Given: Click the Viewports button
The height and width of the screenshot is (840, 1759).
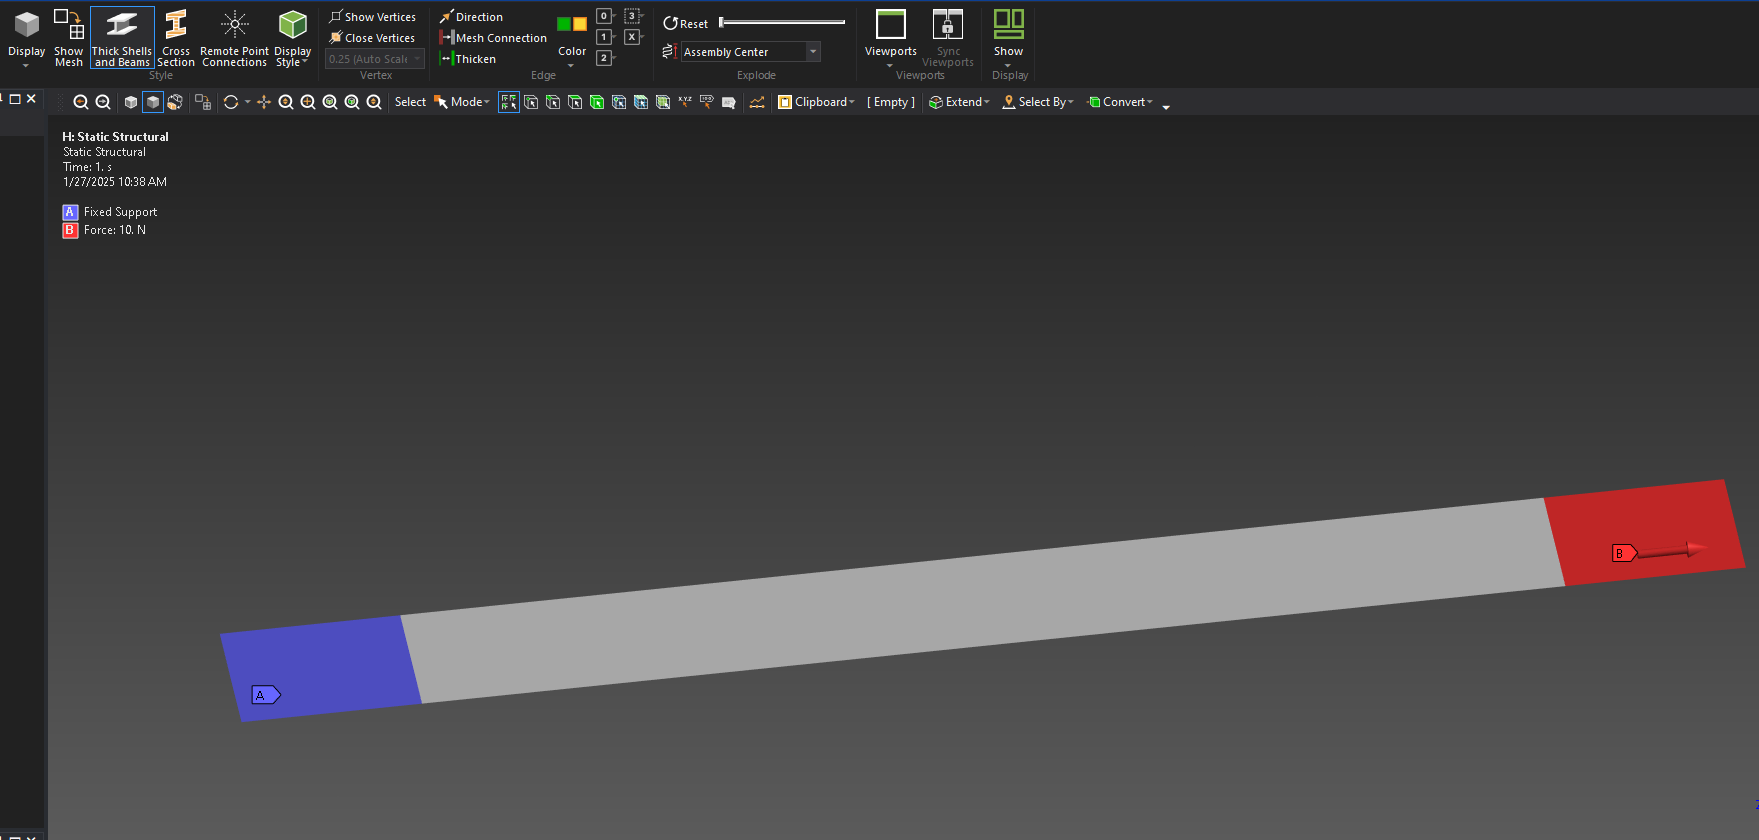Looking at the screenshot, I should pos(890,37).
